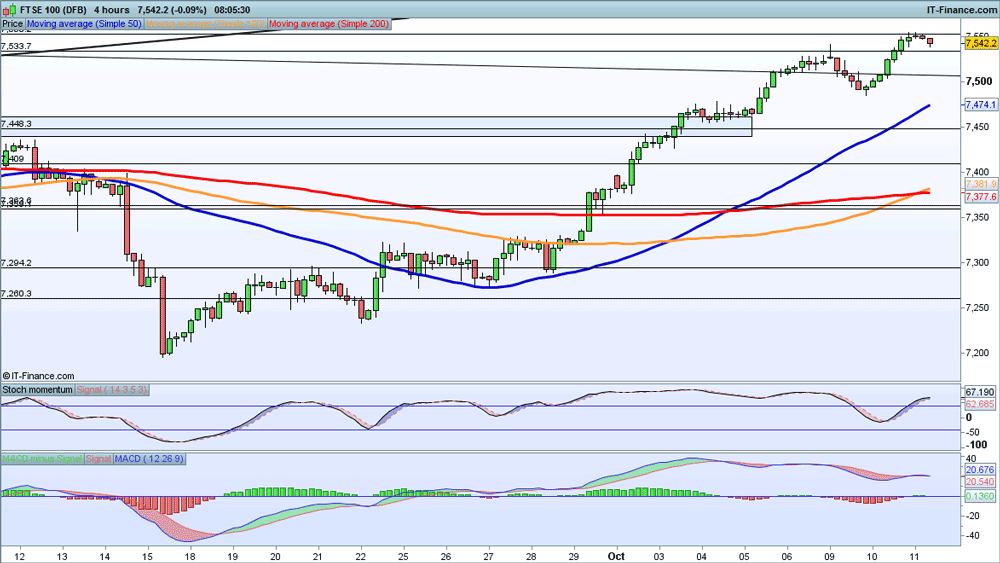
Task: Click the 67.190 stochastic value tag
Action: point(980,392)
